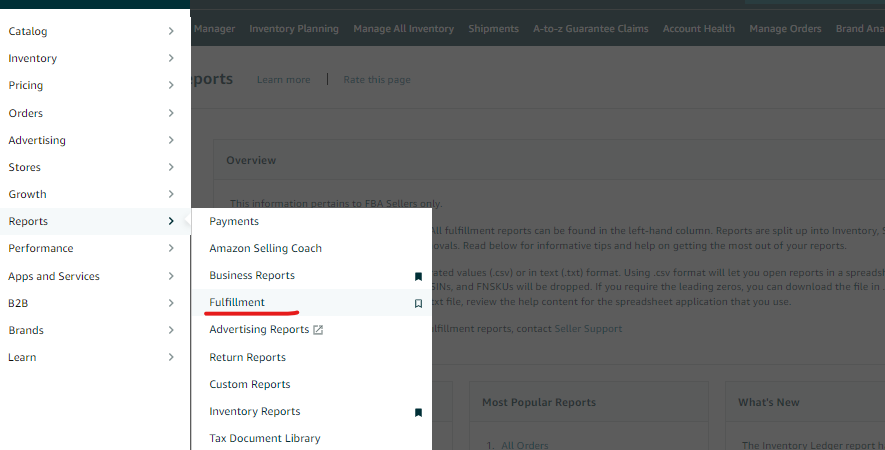Image resolution: width=885 pixels, height=450 pixels.
Task: Select the Reports menu item
Action: pyautogui.click(x=95, y=221)
